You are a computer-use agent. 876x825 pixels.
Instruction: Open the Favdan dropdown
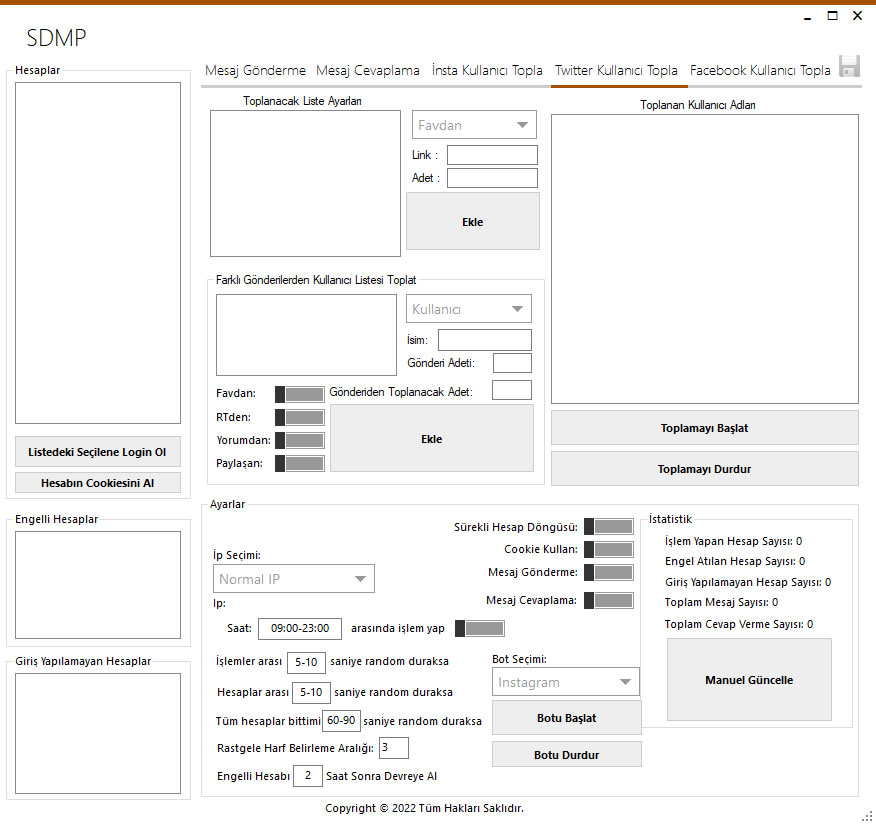click(474, 125)
